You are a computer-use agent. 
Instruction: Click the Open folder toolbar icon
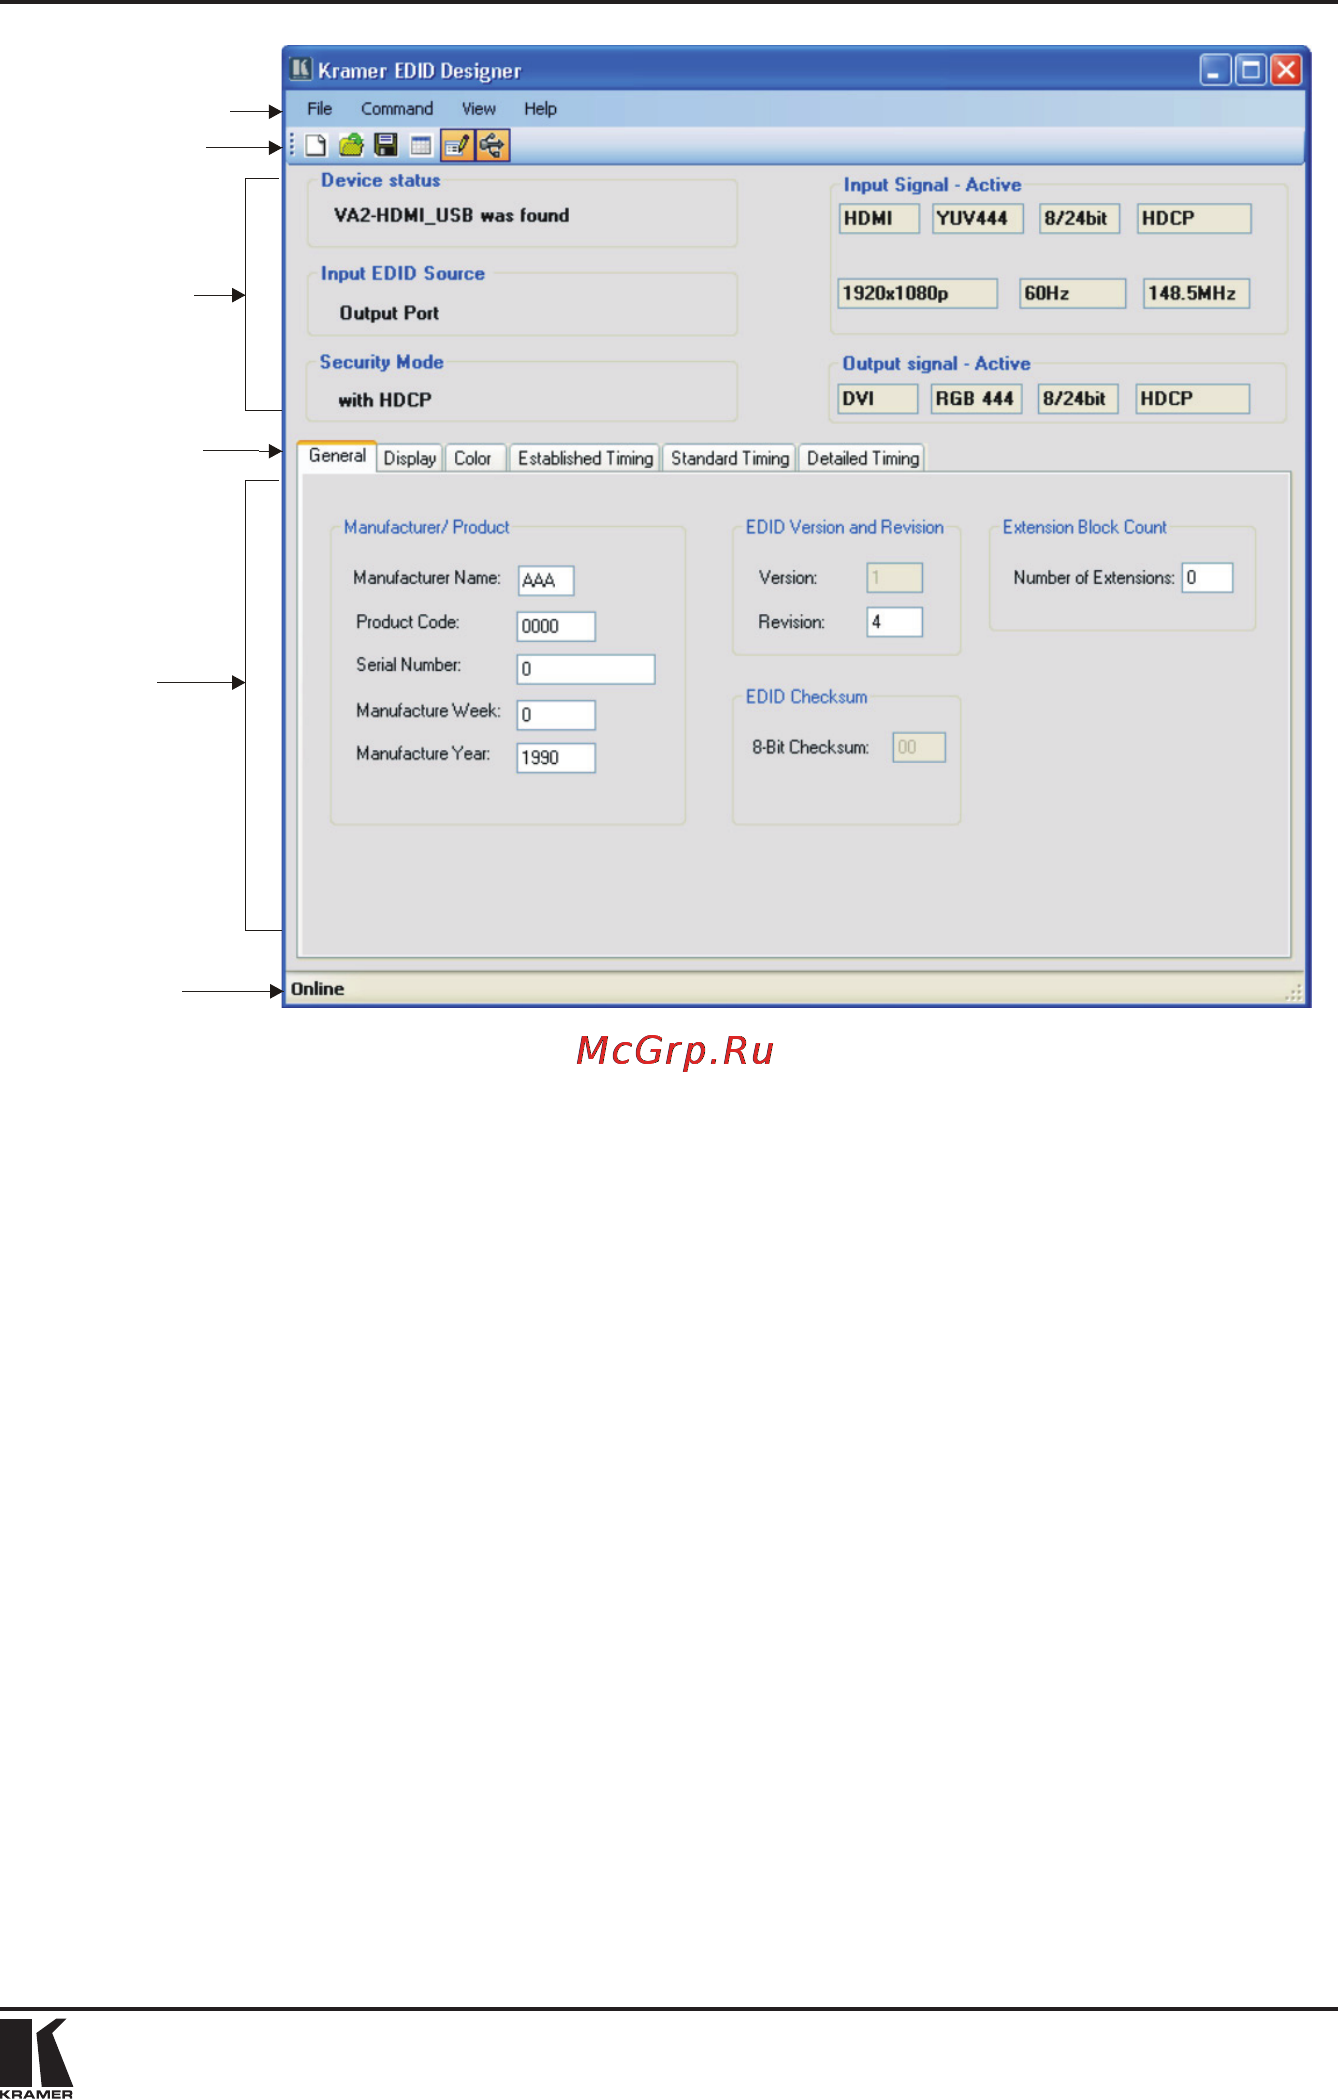(x=351, y=146)
